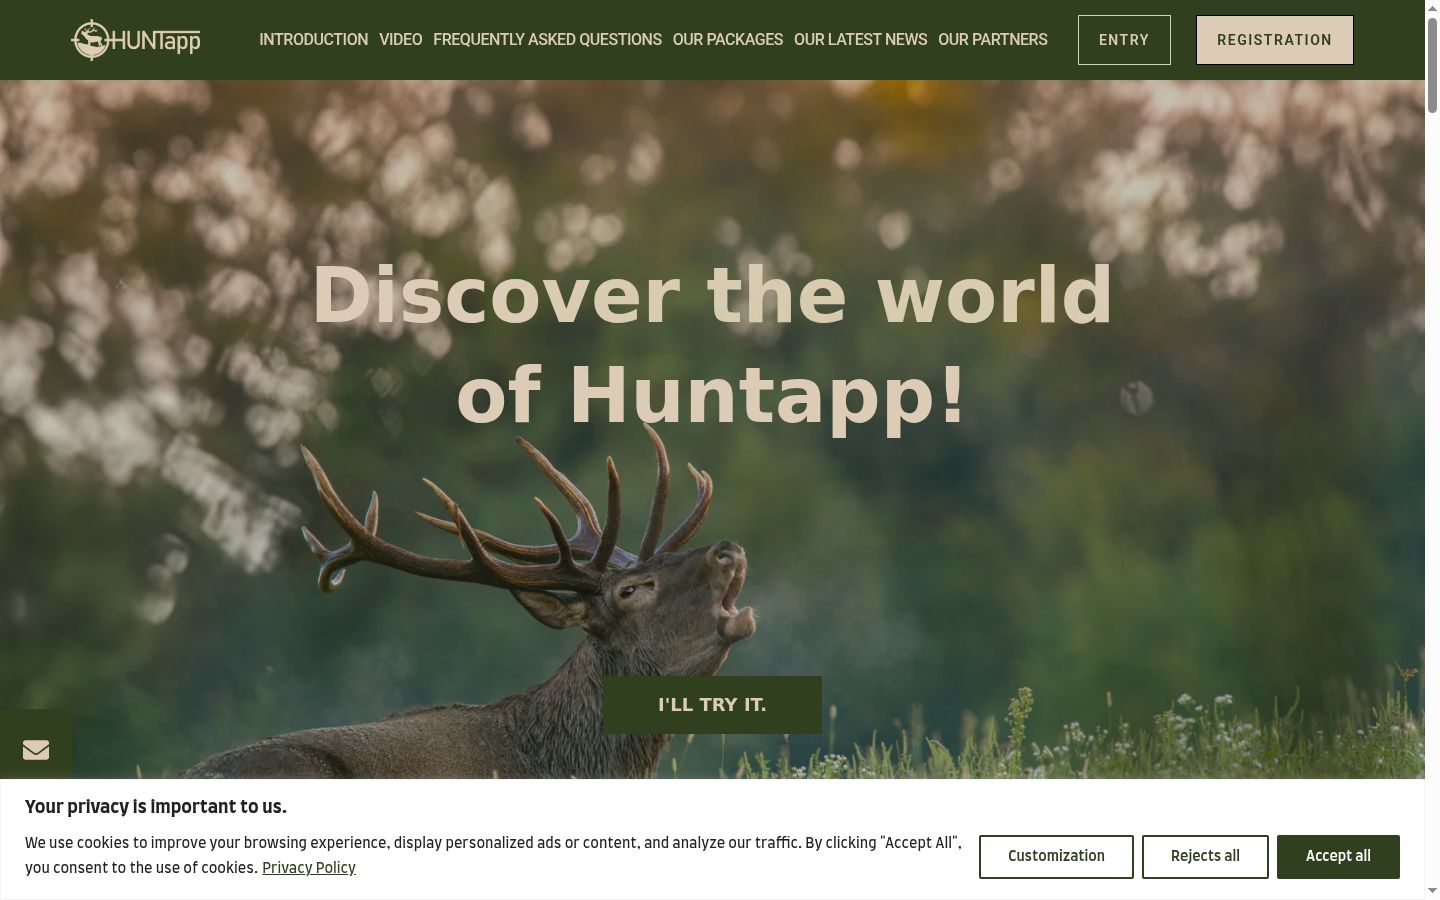Click 'Your privacy is important to us.' text
1440x900 pixels.
pyautogui.click(x=156, y=807)
